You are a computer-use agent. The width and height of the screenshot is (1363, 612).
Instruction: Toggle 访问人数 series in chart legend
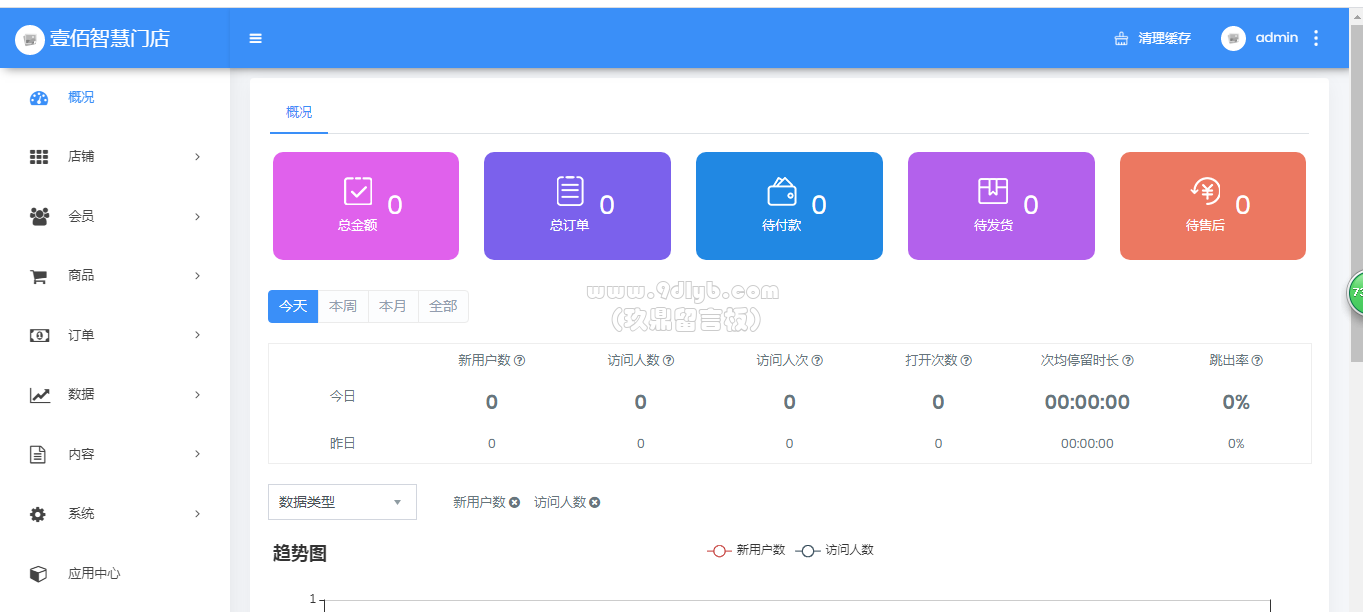click(x=834, y=550)
